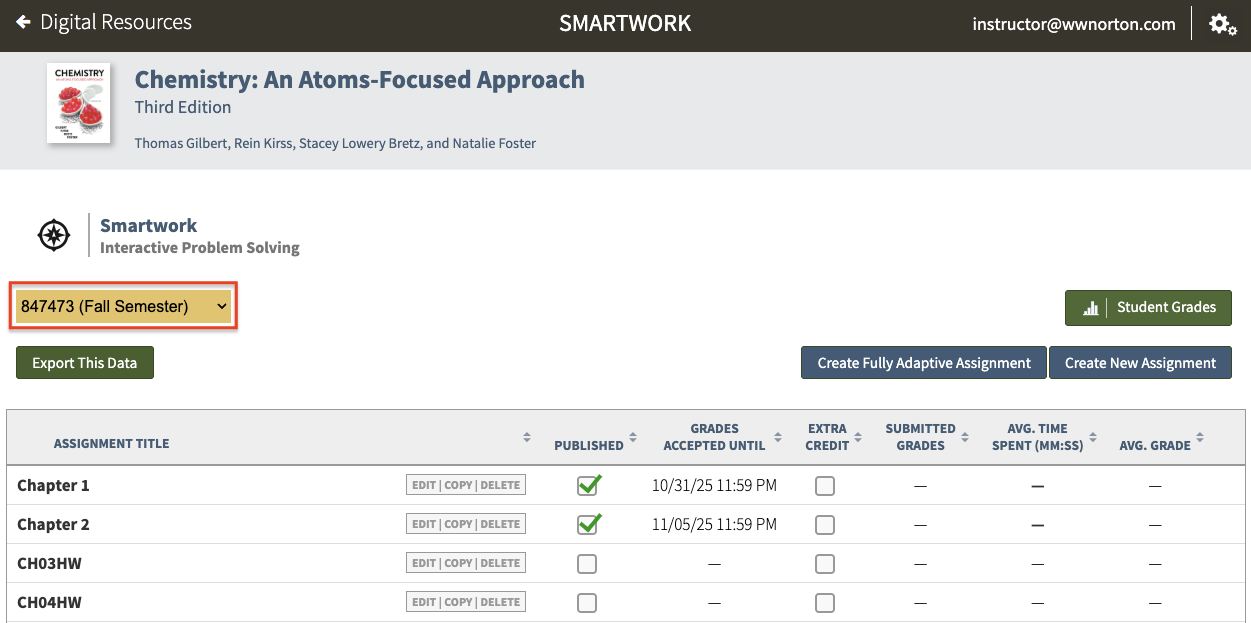
Task: Click the SMARTWORK header title
Action: point(625,23)
